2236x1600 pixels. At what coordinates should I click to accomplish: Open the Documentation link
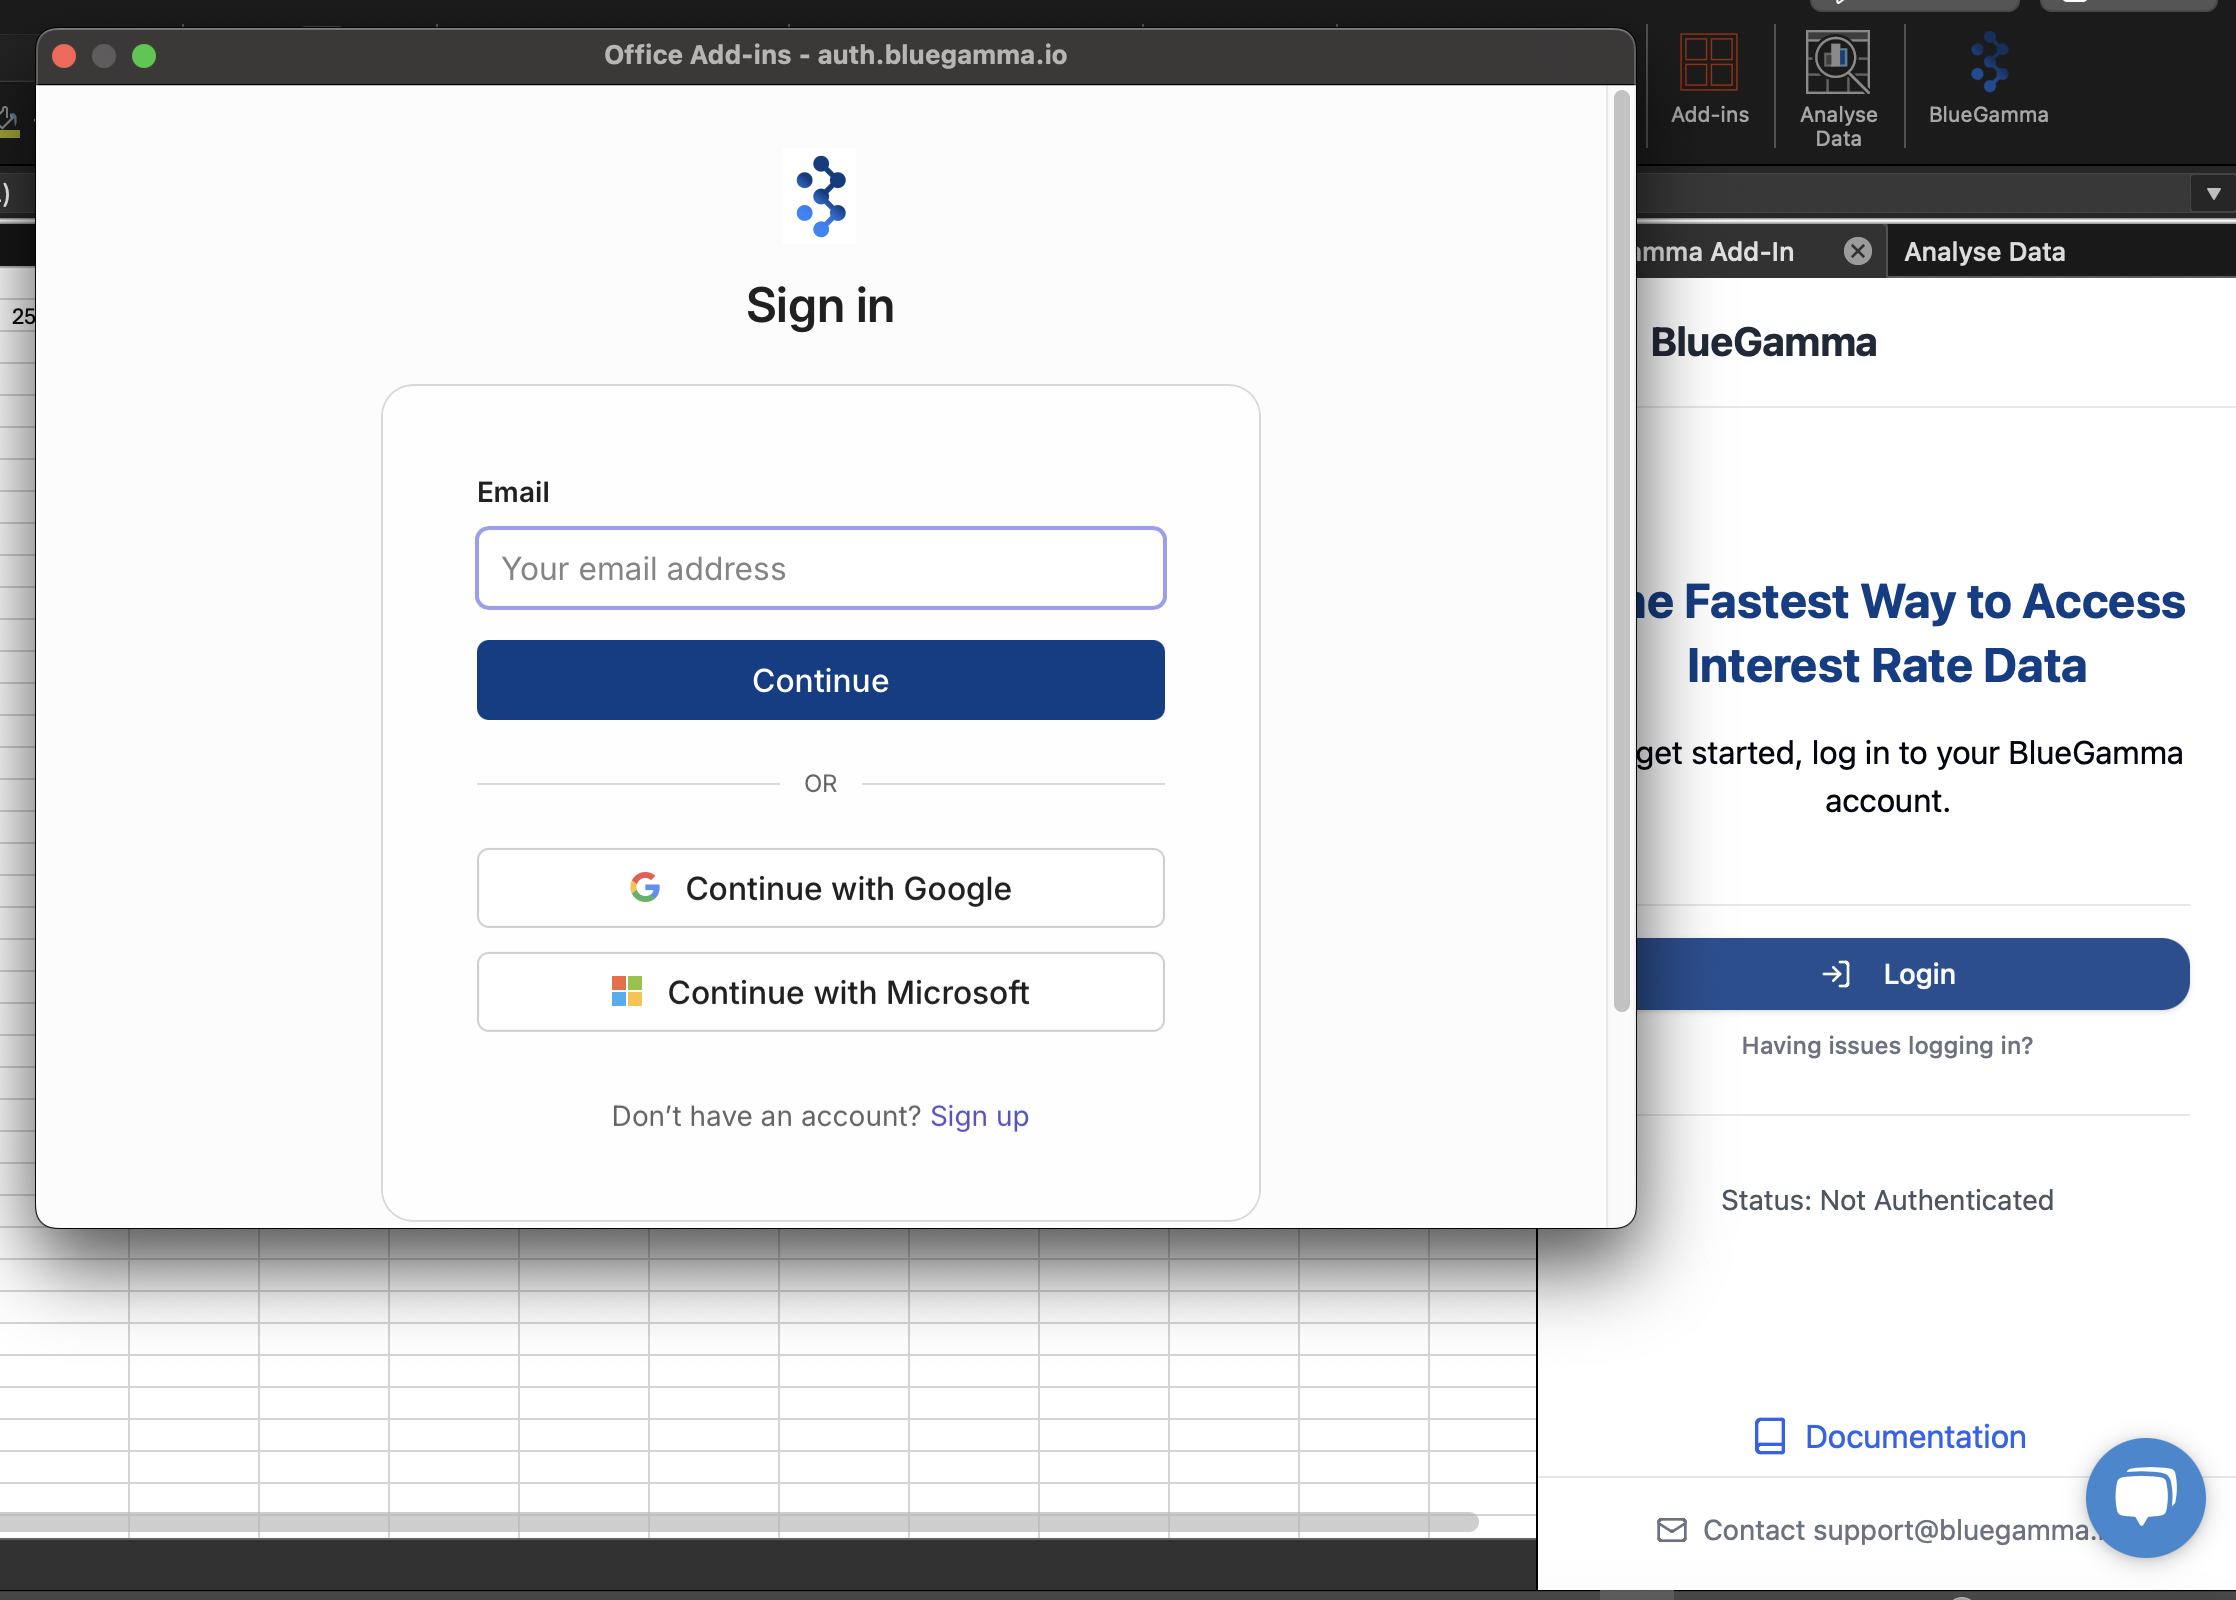point(1915,1437)
